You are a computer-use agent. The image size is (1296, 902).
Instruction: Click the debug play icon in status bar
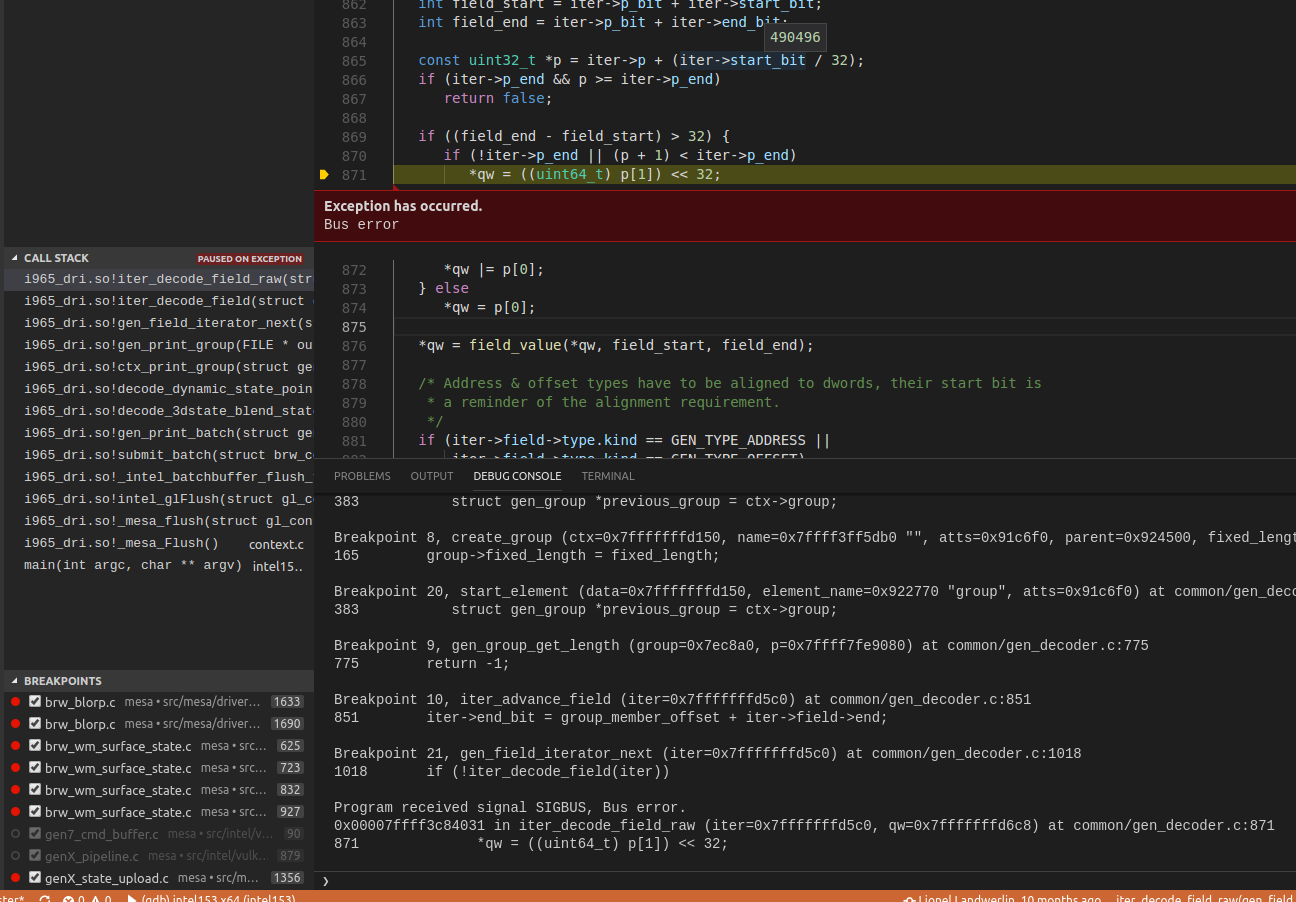tap(132, 899)
